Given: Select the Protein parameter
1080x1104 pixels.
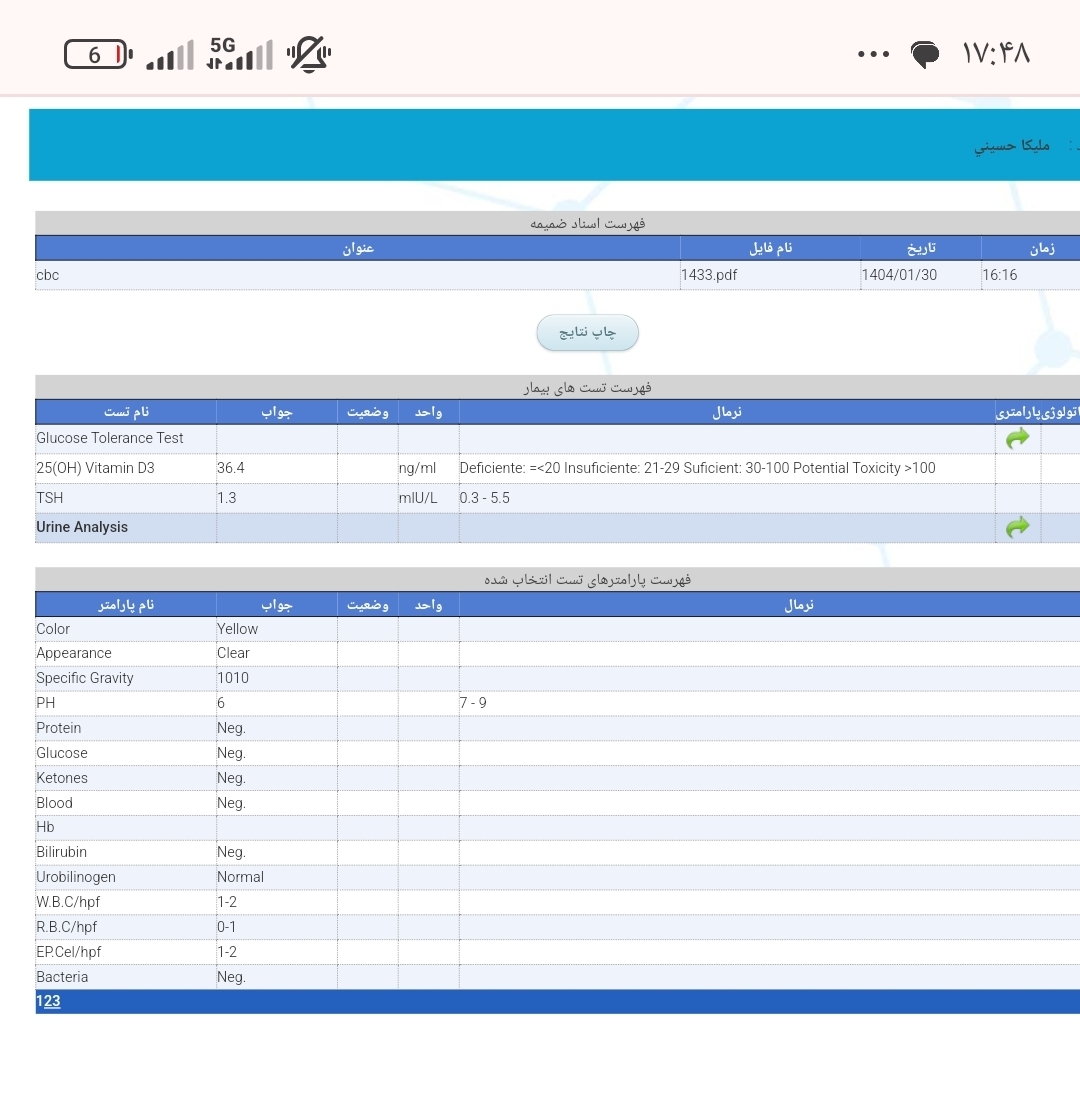Looking at the screenshot, I should pos(58,728).
